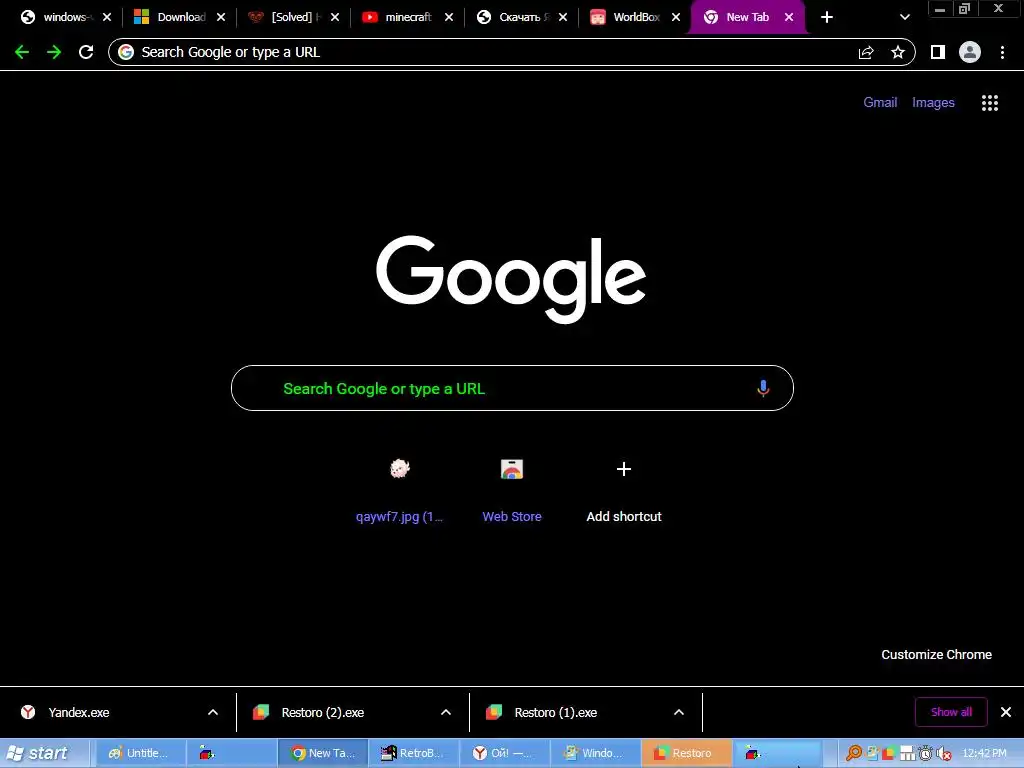Viewport: 1024px width, 768px height.
Task: Open the side panel button
Action: (x=938, y=52)
